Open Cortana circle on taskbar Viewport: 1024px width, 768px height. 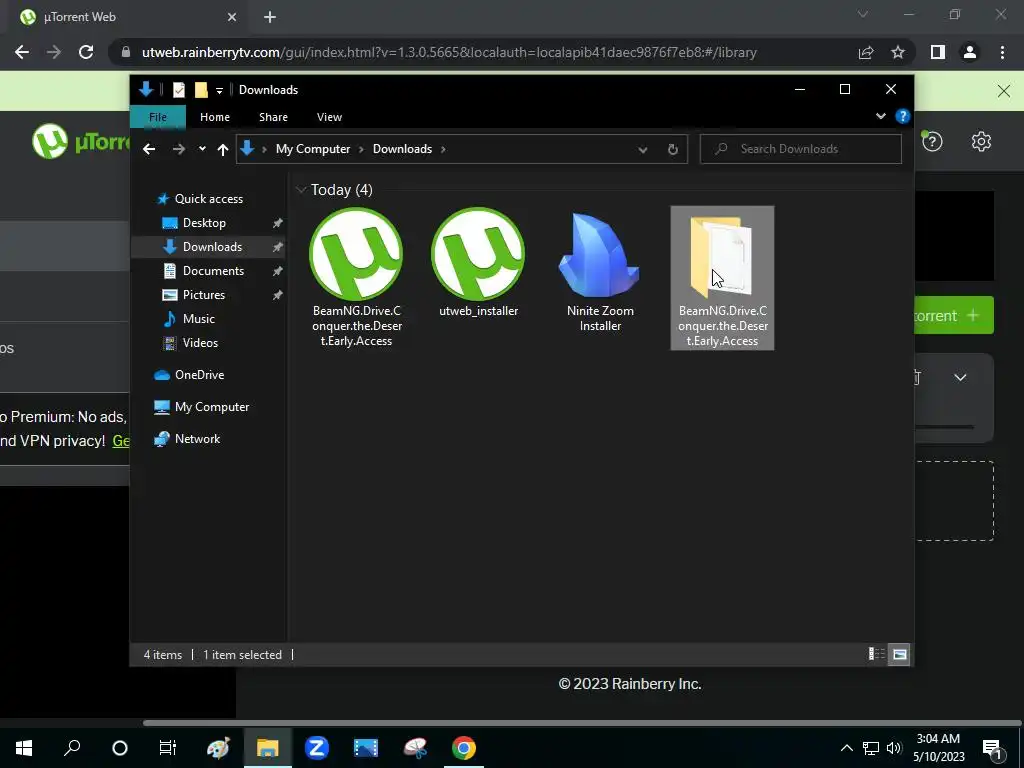[x=120, y=748]
